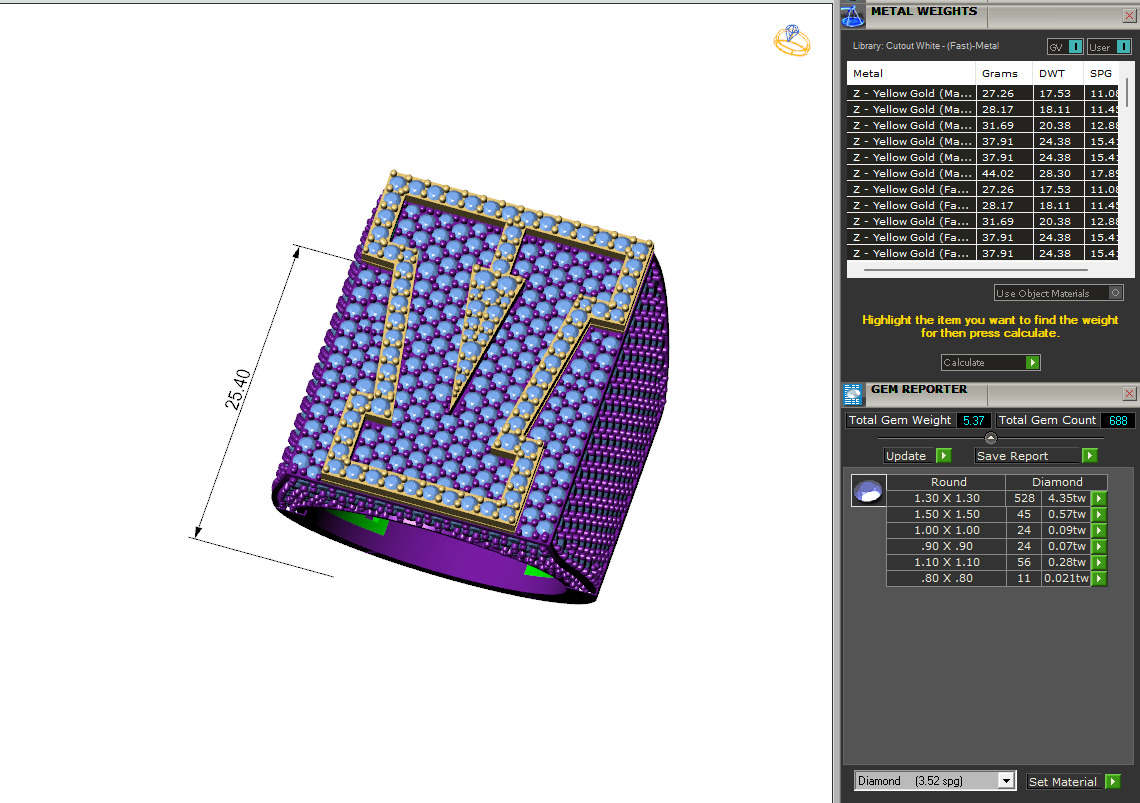
Task: Click the 0.57tw weight cell
Action: coord(1067,514)
